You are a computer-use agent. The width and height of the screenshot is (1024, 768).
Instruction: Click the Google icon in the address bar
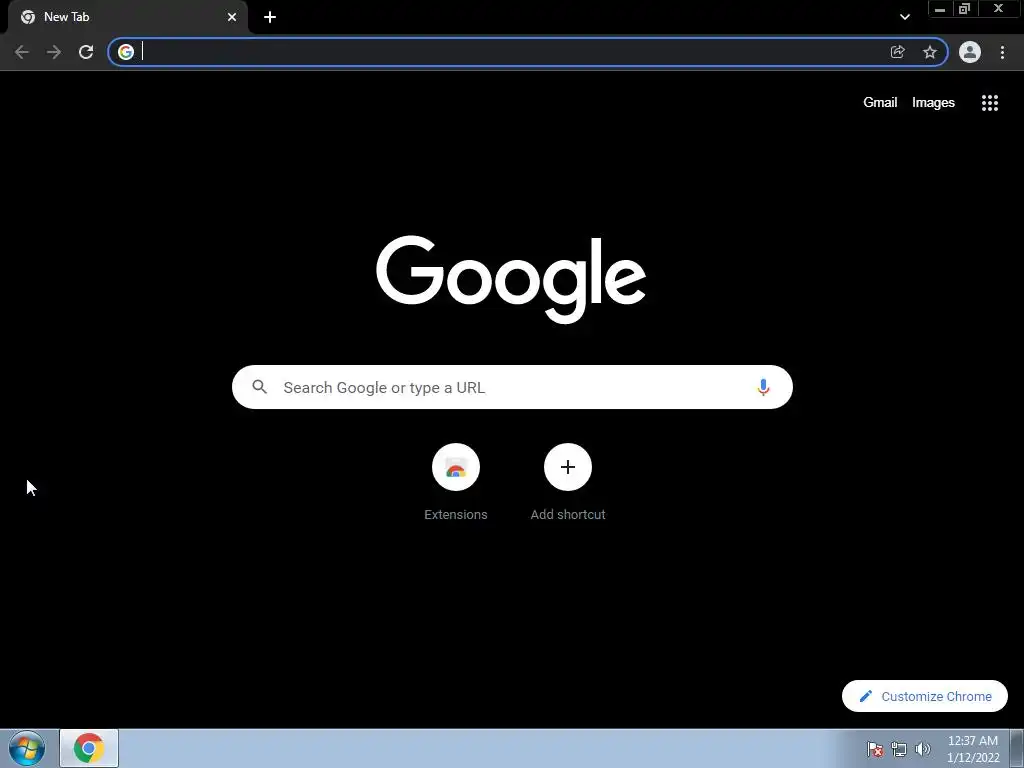[x=126, y=52]
